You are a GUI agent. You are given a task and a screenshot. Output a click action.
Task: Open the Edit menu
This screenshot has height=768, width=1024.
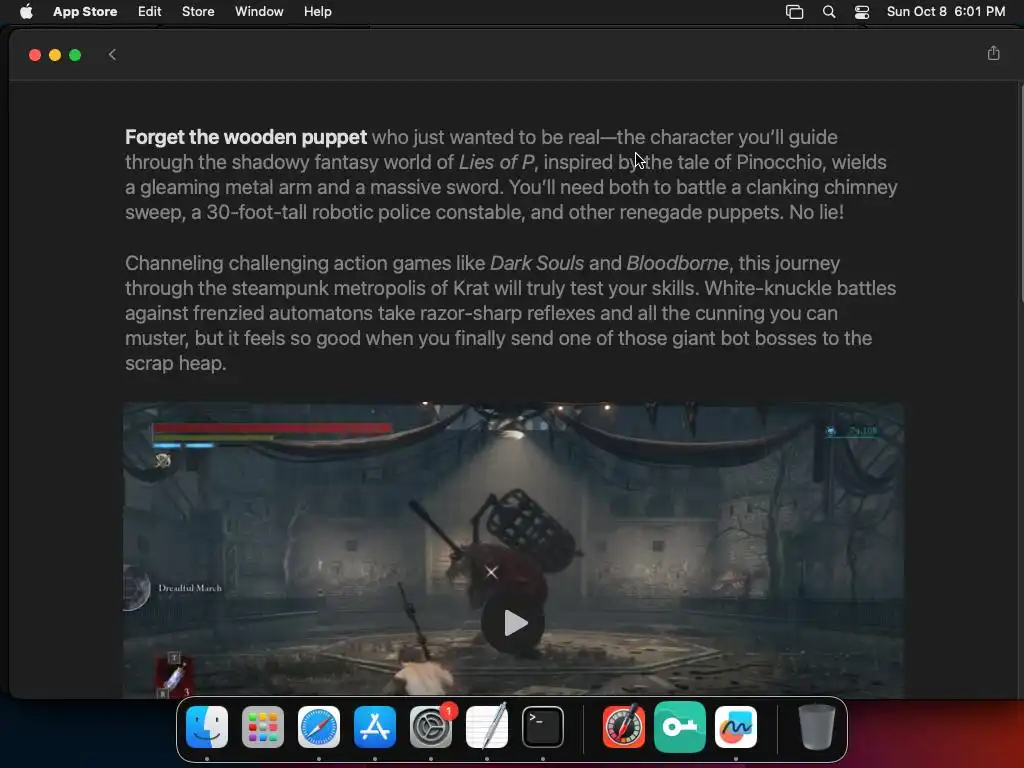tap(150, 12)
